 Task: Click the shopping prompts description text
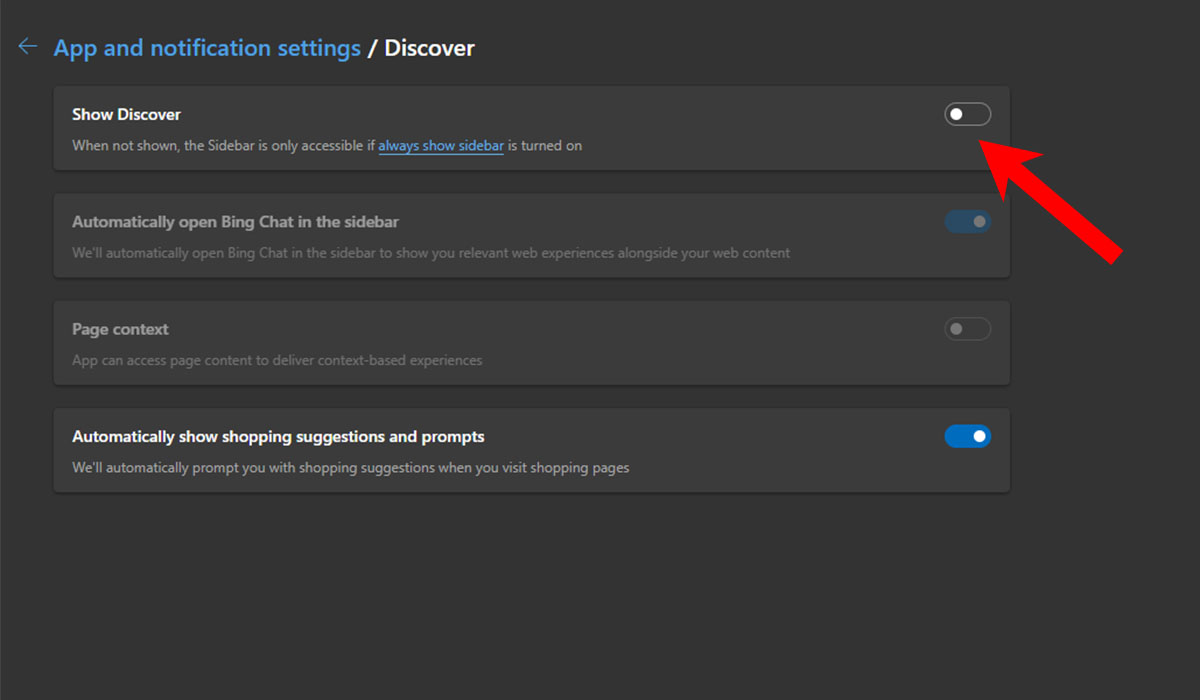click(350, 467)
